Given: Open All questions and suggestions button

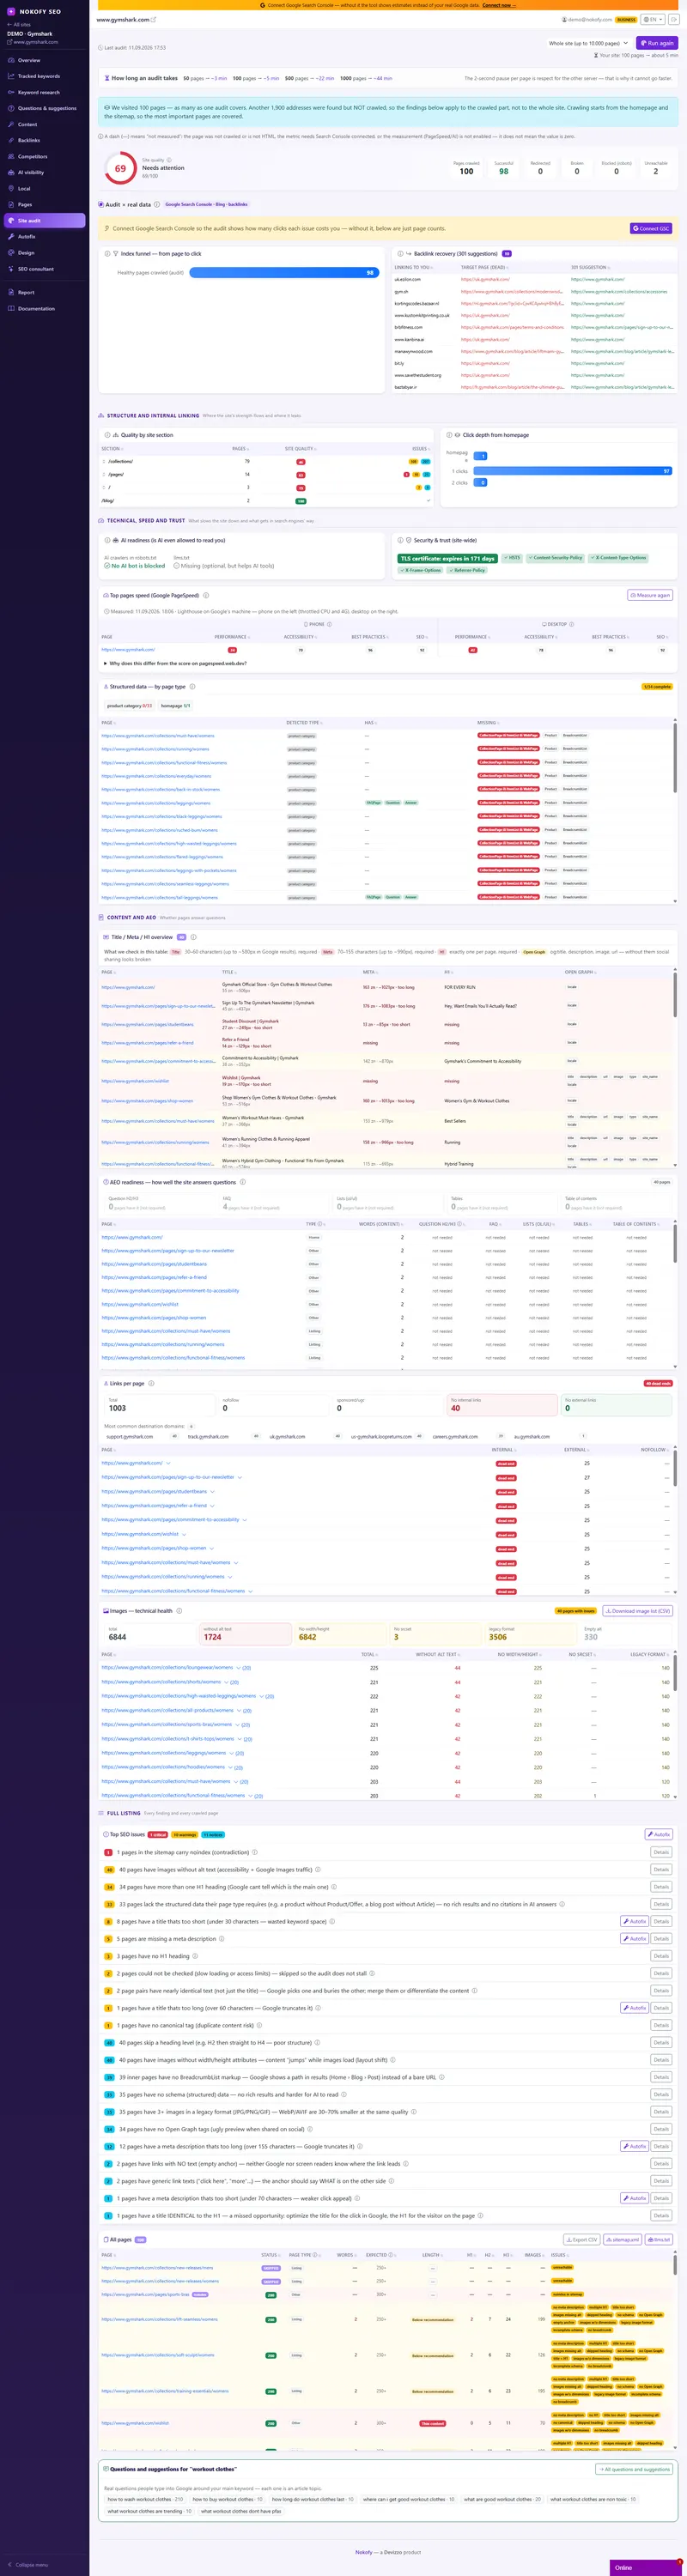Looking at the screenshot, I should point(634,2469).
